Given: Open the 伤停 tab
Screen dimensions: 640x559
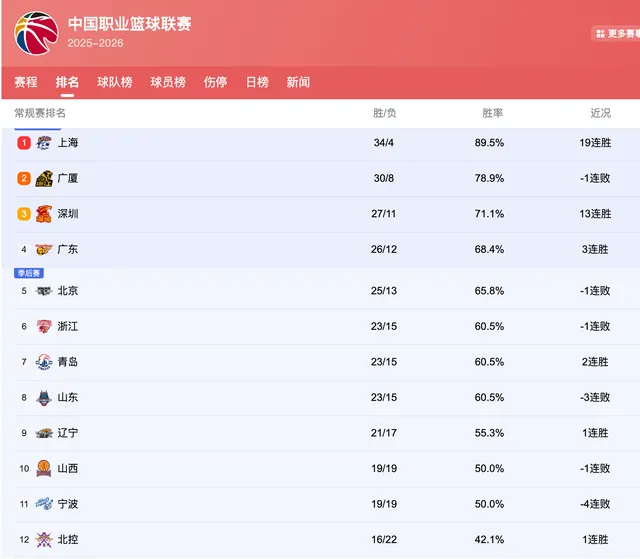Looking at the screenshot, I should click(x=216, y=82).
